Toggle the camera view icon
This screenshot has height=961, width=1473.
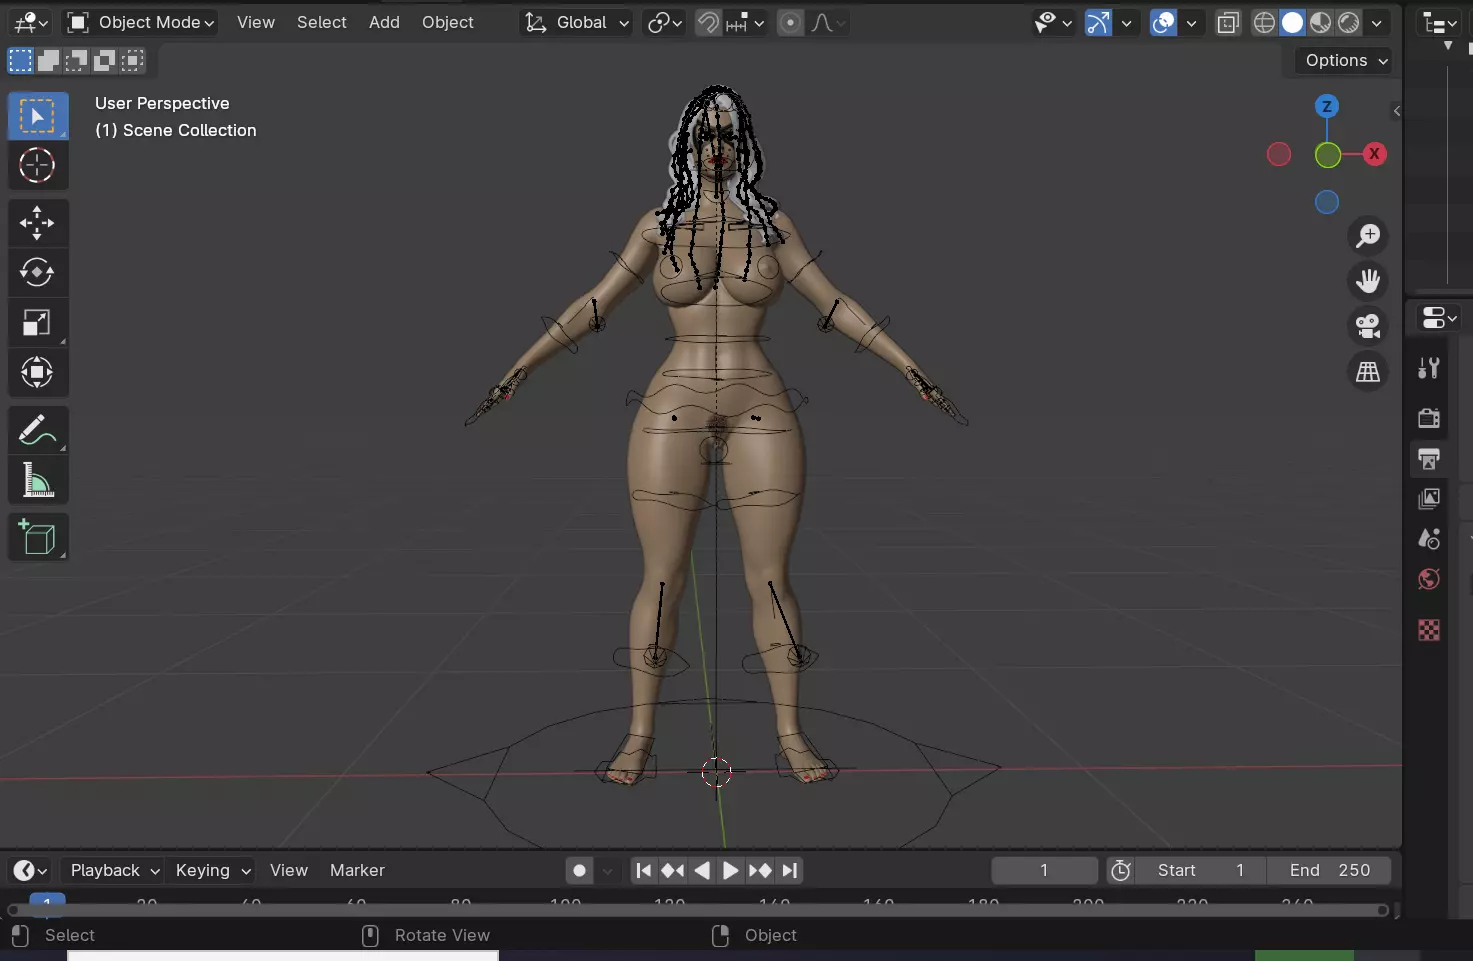click(x=1368, y=326)
